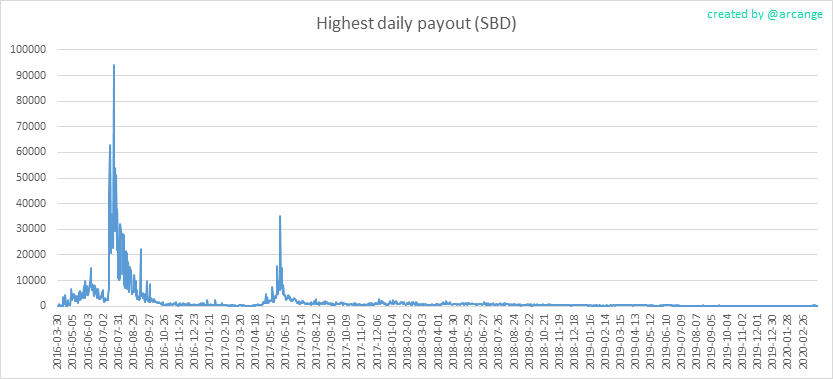Image resolution: width=833 pixels, height=379 pixels.
Task: Click the x-axis date '2020-02-26'
Action: (x=804, y=341)
